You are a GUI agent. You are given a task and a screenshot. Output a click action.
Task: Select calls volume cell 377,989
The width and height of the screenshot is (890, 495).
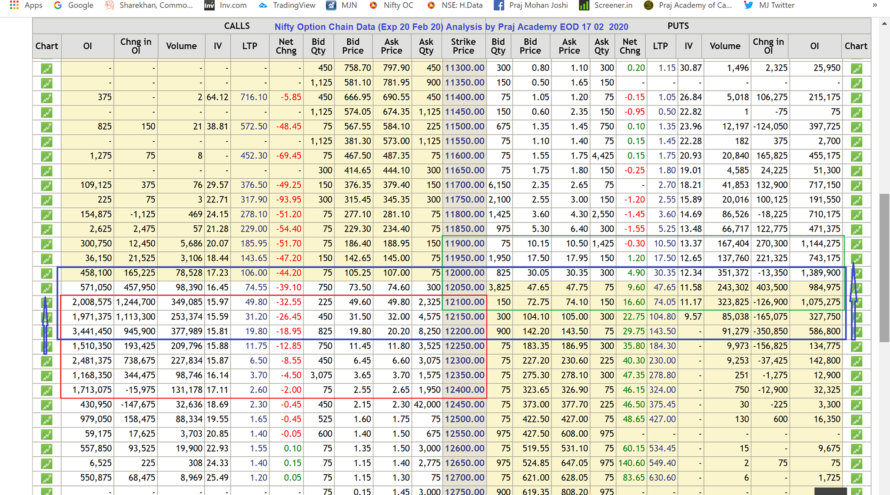click(x=181, y=331)
